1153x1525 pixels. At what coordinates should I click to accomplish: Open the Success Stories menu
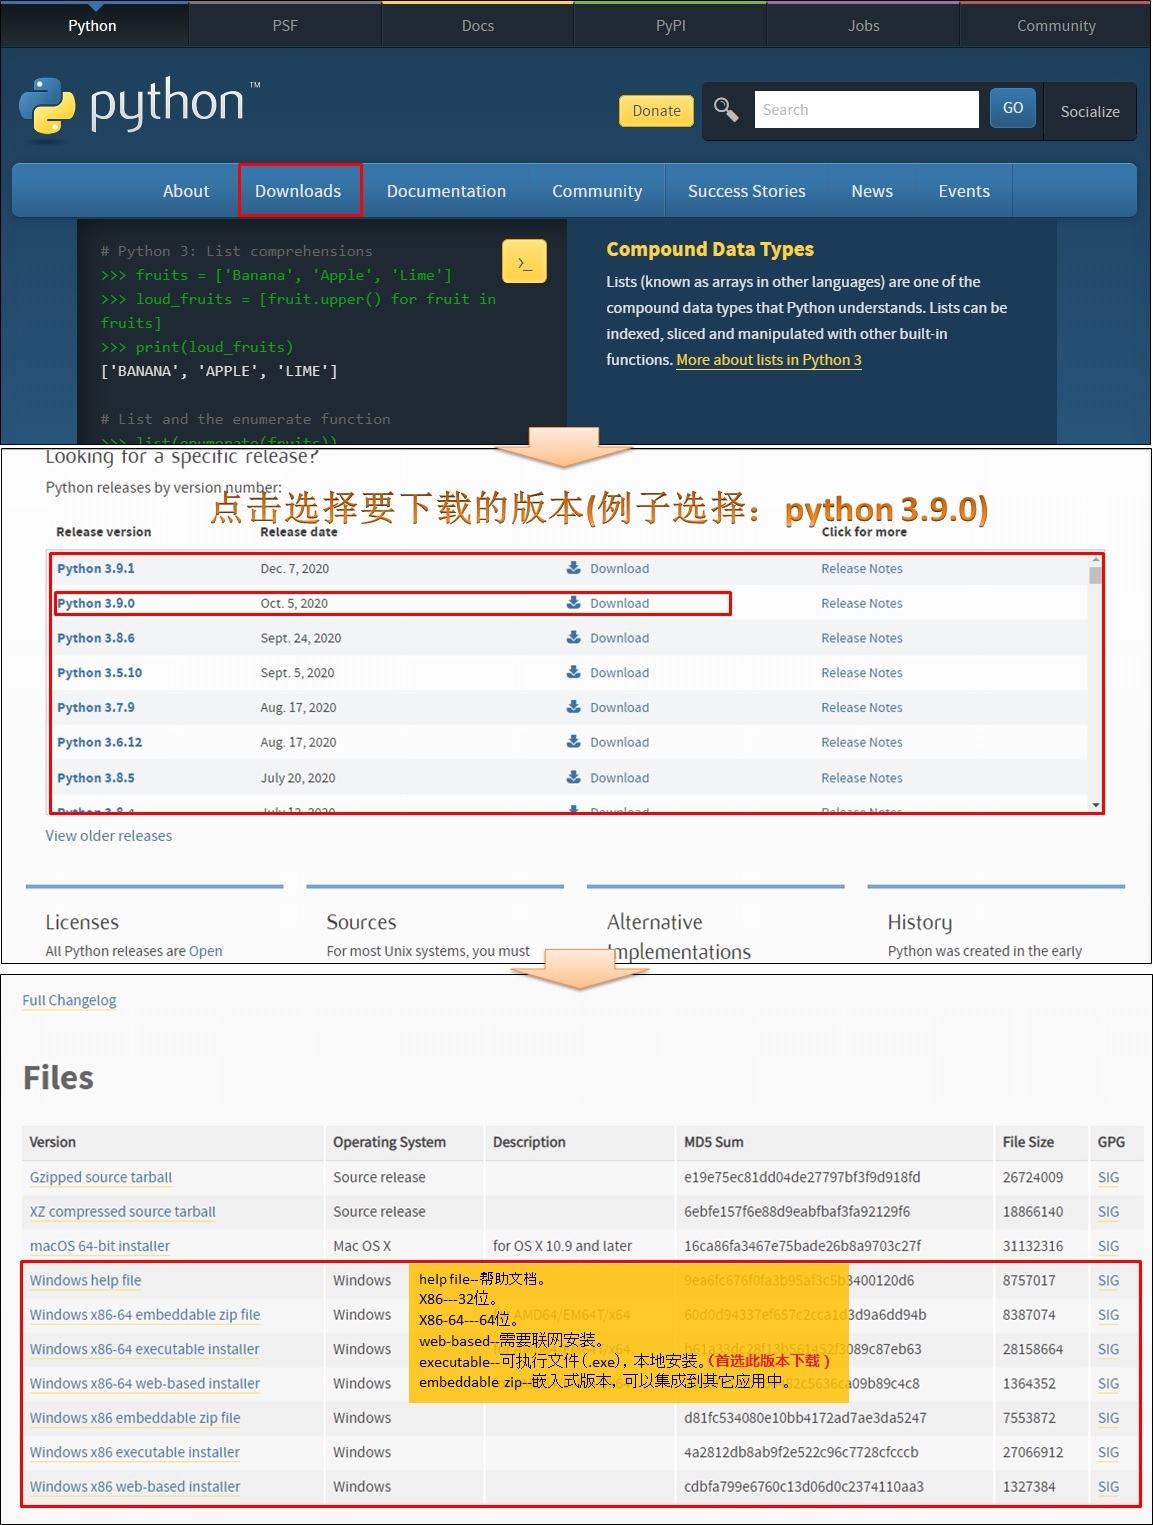pos(746,191)
